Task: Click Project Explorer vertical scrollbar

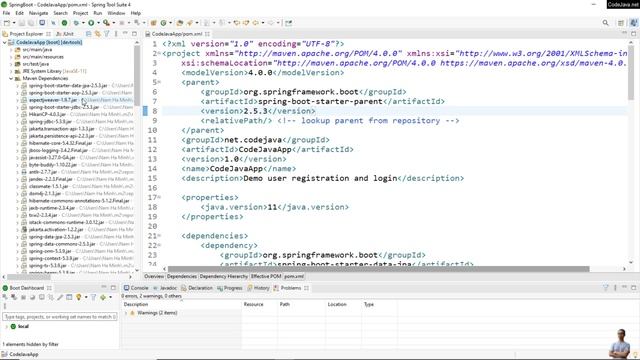Action: coord(137,76)
